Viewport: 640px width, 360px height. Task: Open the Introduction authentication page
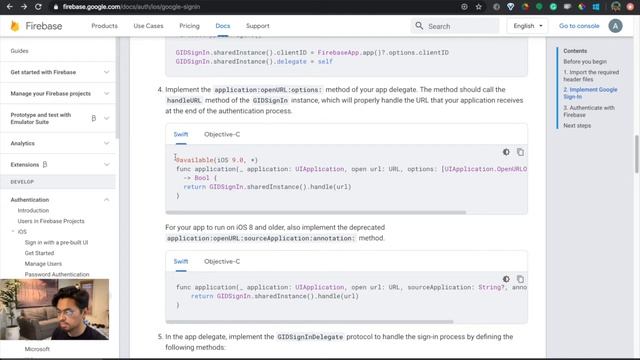(x=33, y=210)
